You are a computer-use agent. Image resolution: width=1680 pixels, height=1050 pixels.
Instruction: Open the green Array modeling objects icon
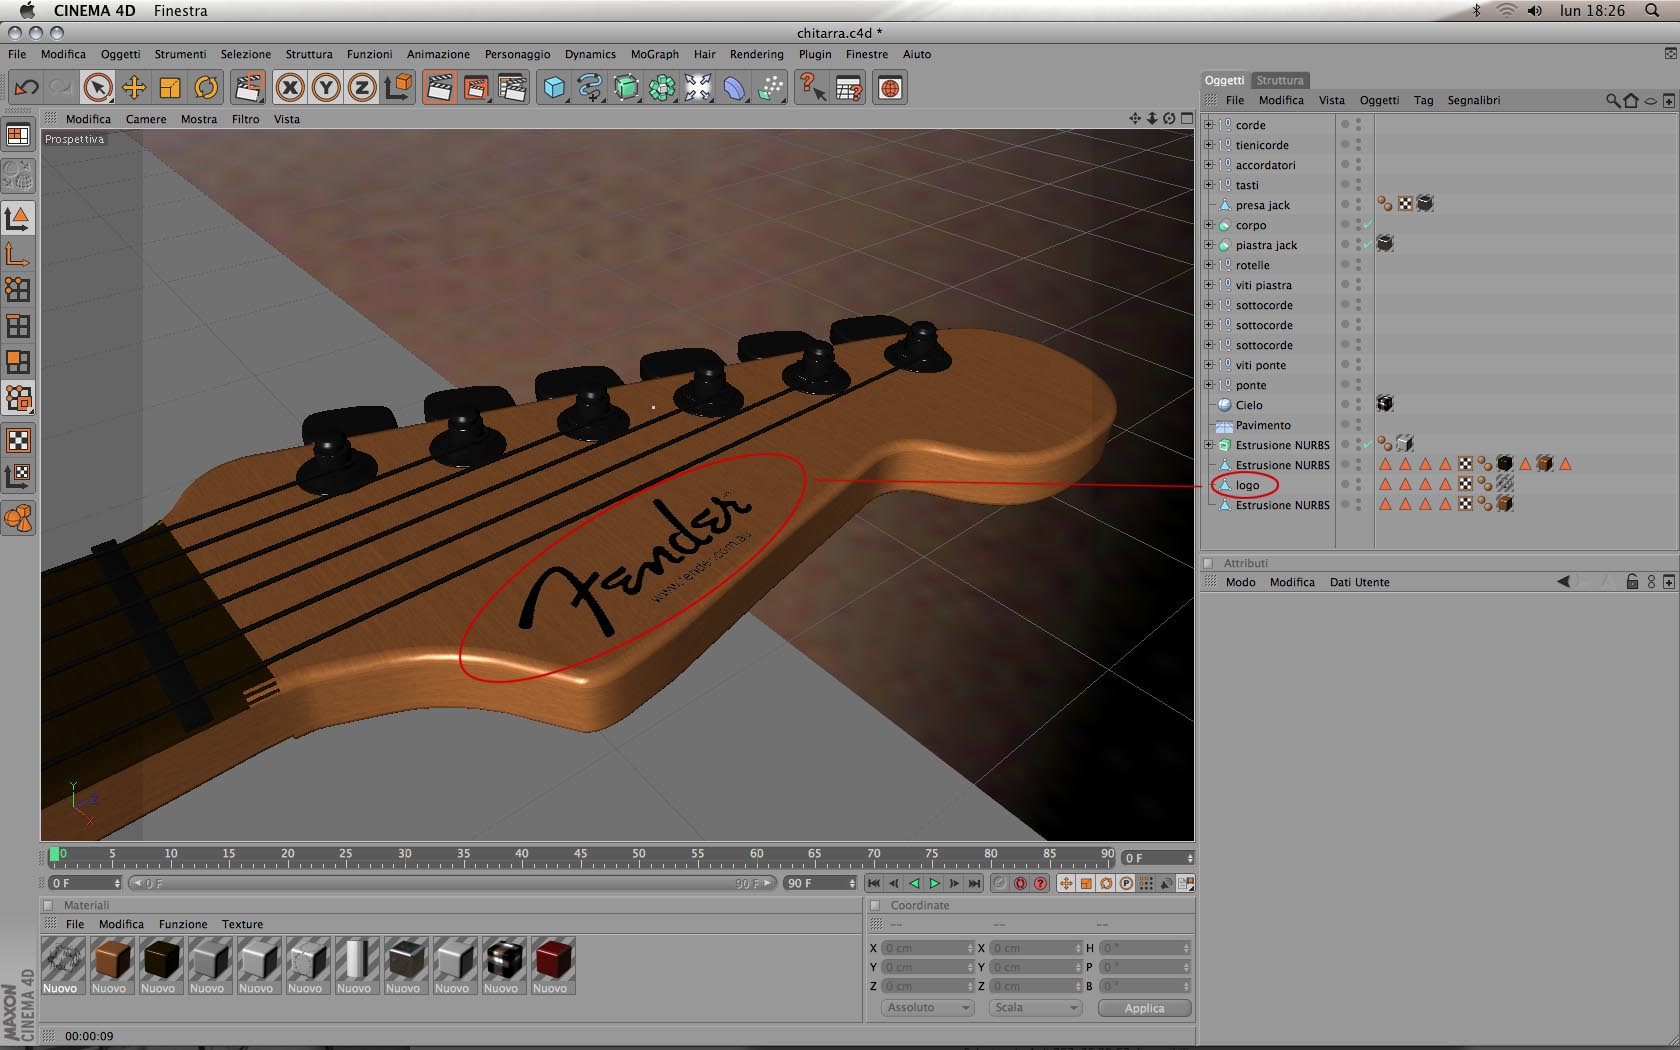662,88
